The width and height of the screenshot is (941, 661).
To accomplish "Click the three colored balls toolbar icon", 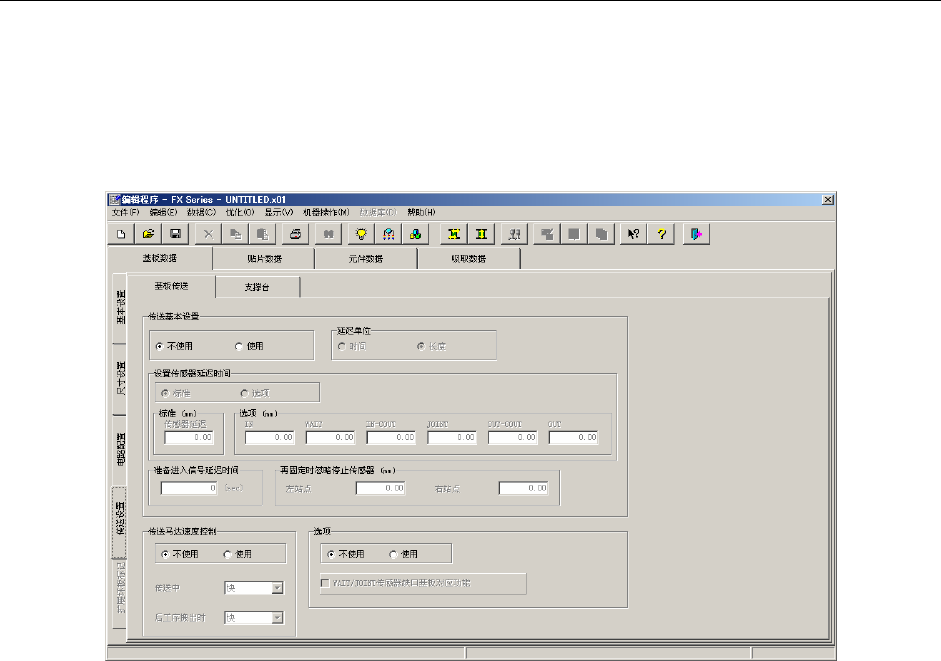I will 415,234.
